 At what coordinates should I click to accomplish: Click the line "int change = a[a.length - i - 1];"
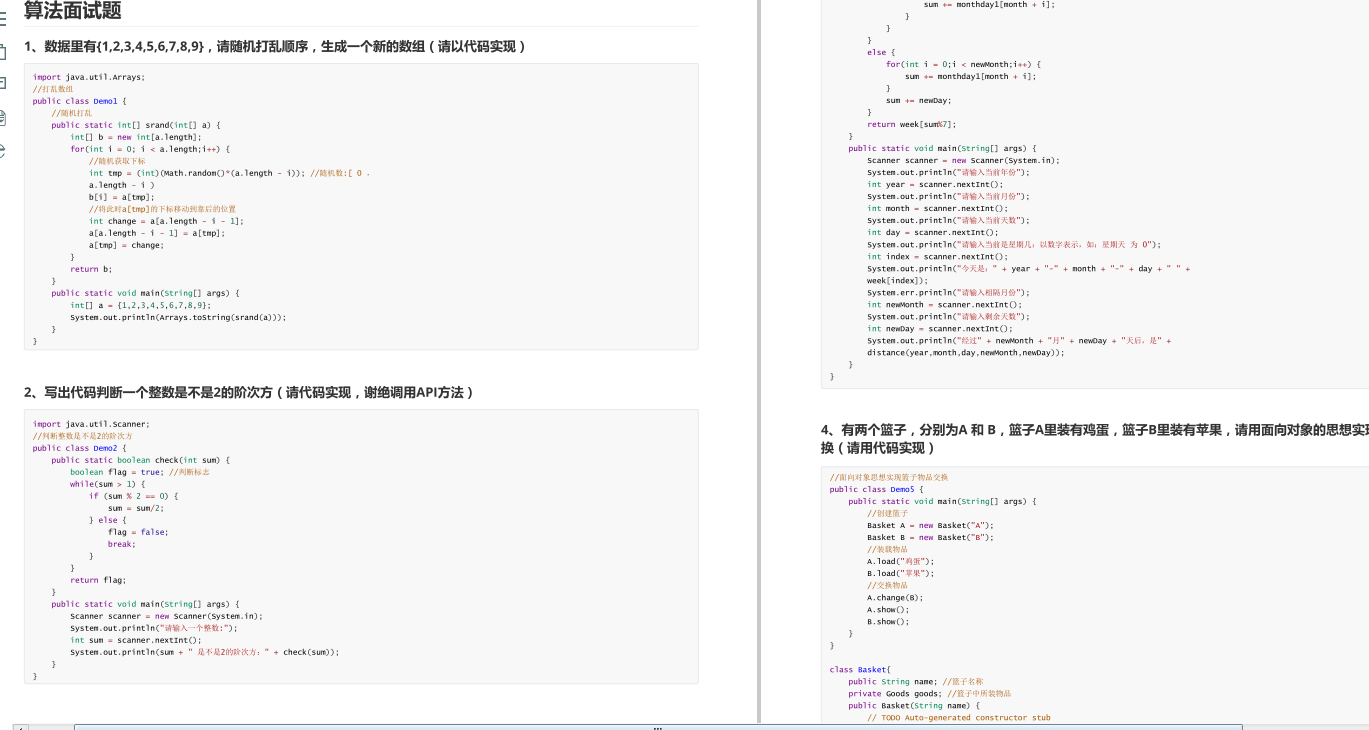(x=166, y=221)
